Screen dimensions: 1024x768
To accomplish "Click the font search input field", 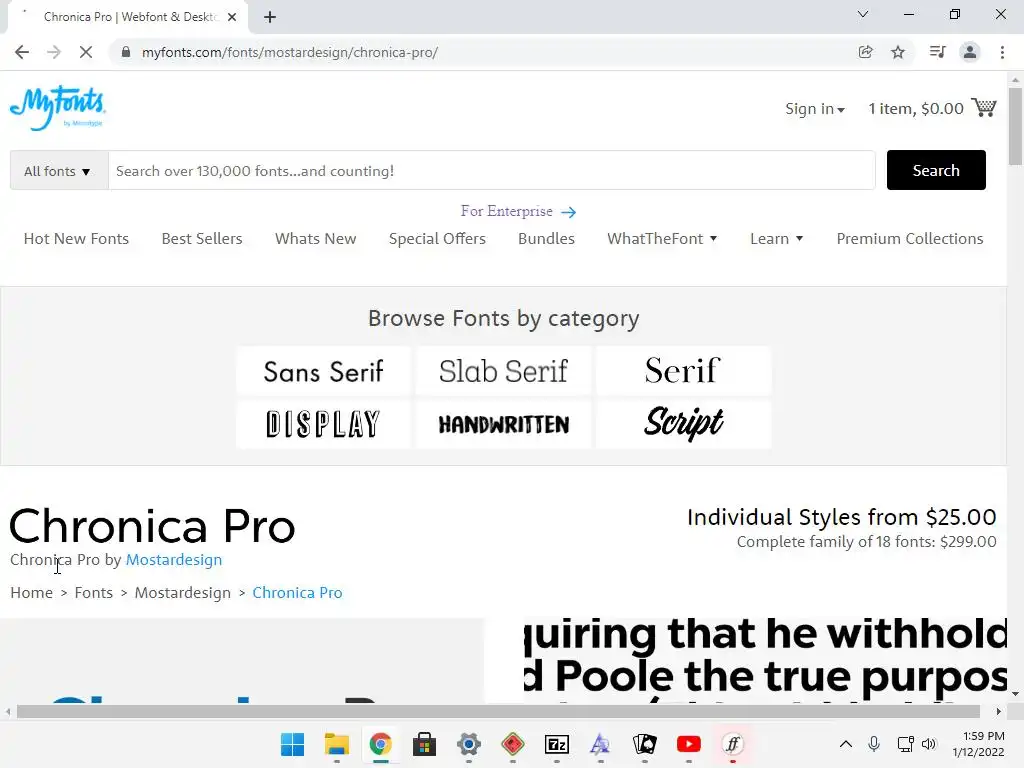I will click(x=491, y=170).
